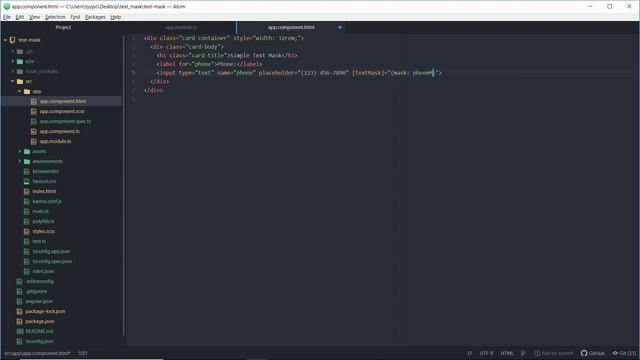Image resolution: width=640 pixels, height=360 pixels.
Task: Expand the .git folder arrow
Action: coord(13,51)
